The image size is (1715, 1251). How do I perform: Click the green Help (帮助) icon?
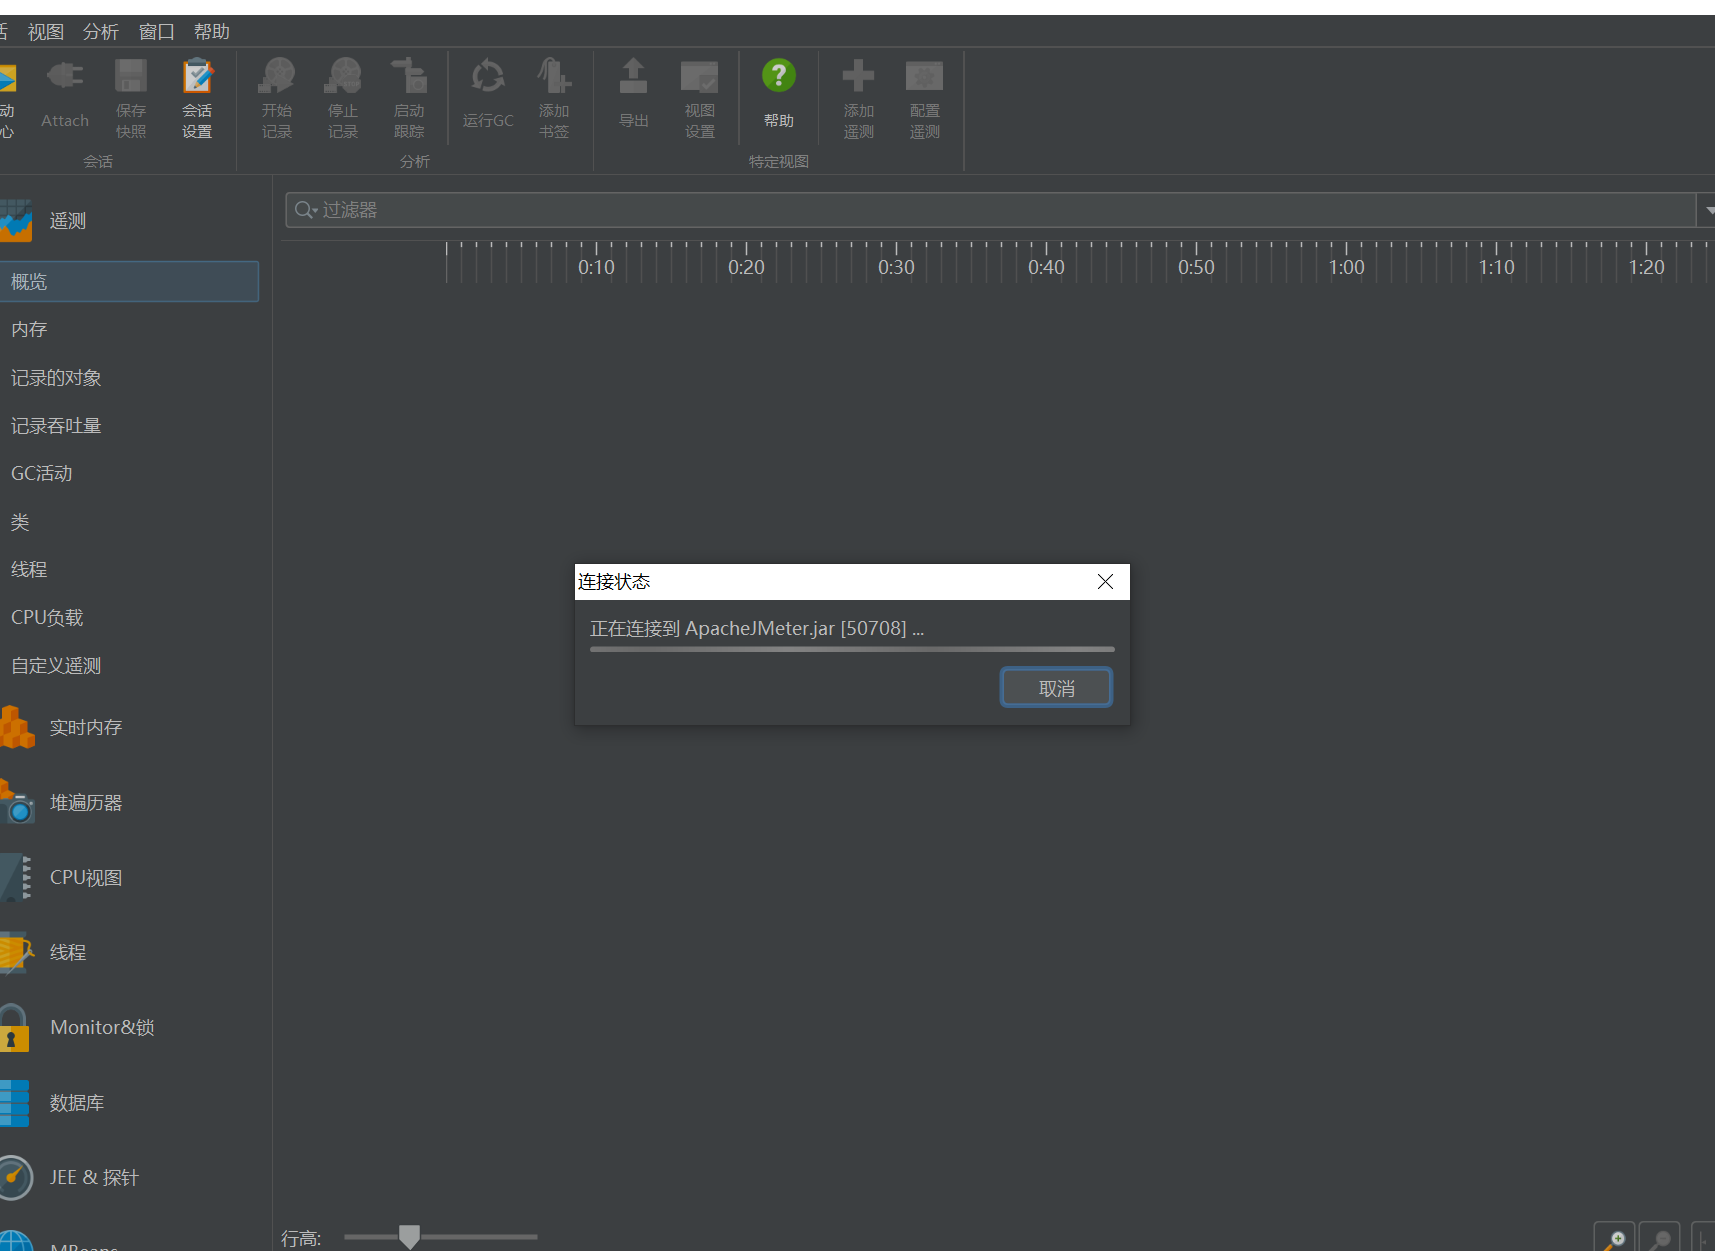[779, 75]
